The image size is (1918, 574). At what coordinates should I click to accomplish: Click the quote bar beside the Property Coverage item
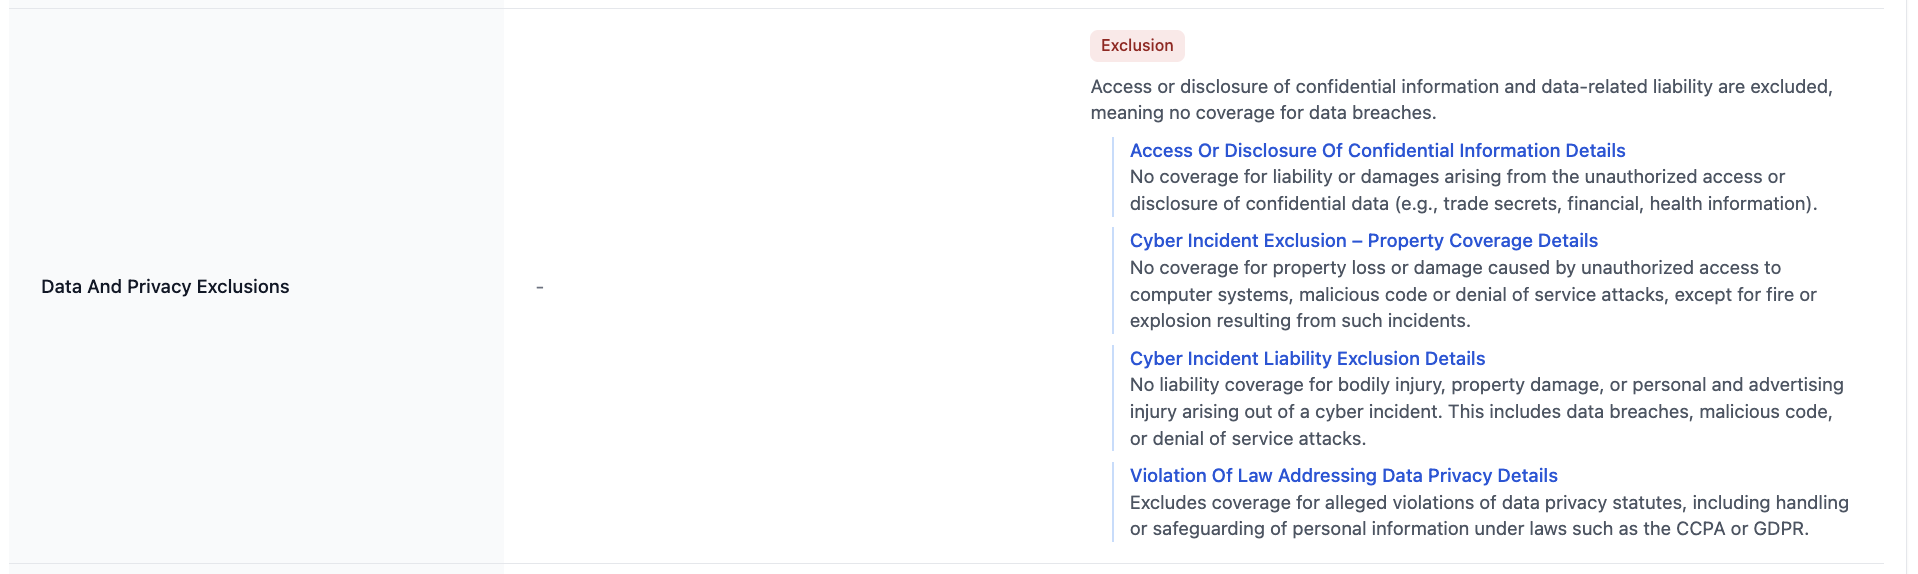[x=1113, y=281]
